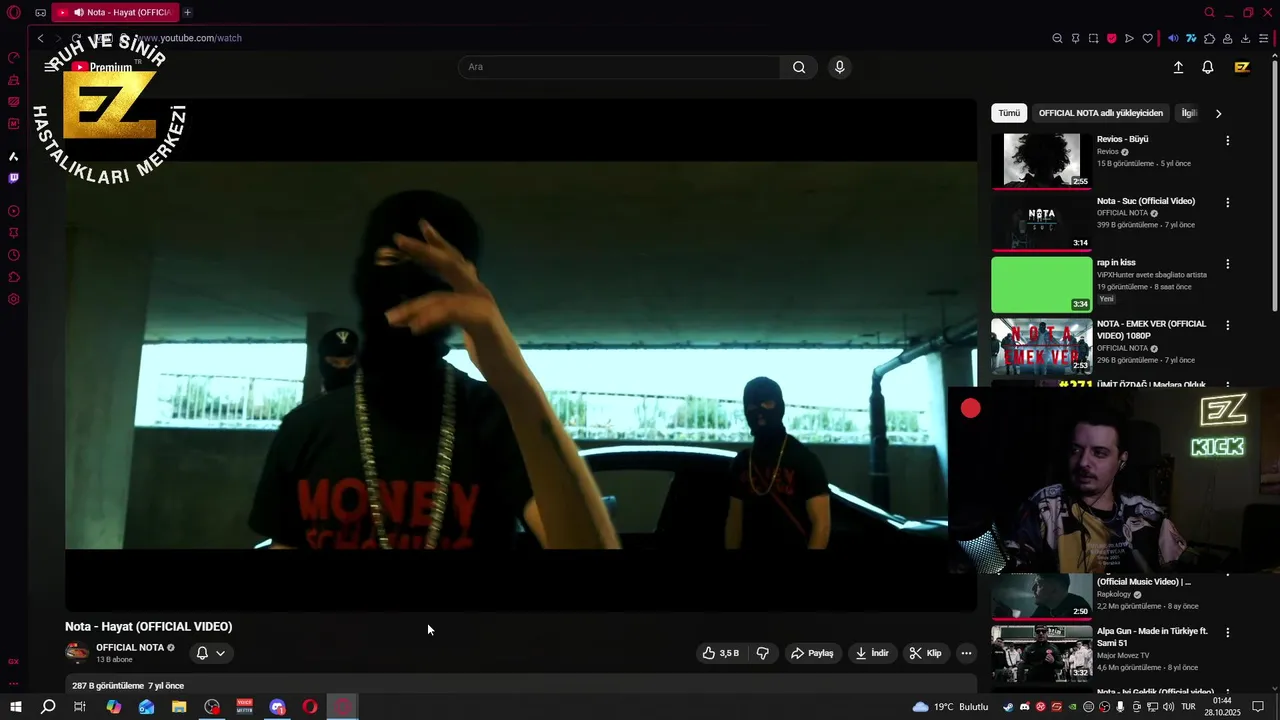Open the OFFICIAL NOTA channel link
Image resolution: width=1280 pixels, height=720 pixels.
tap(130, 647)
